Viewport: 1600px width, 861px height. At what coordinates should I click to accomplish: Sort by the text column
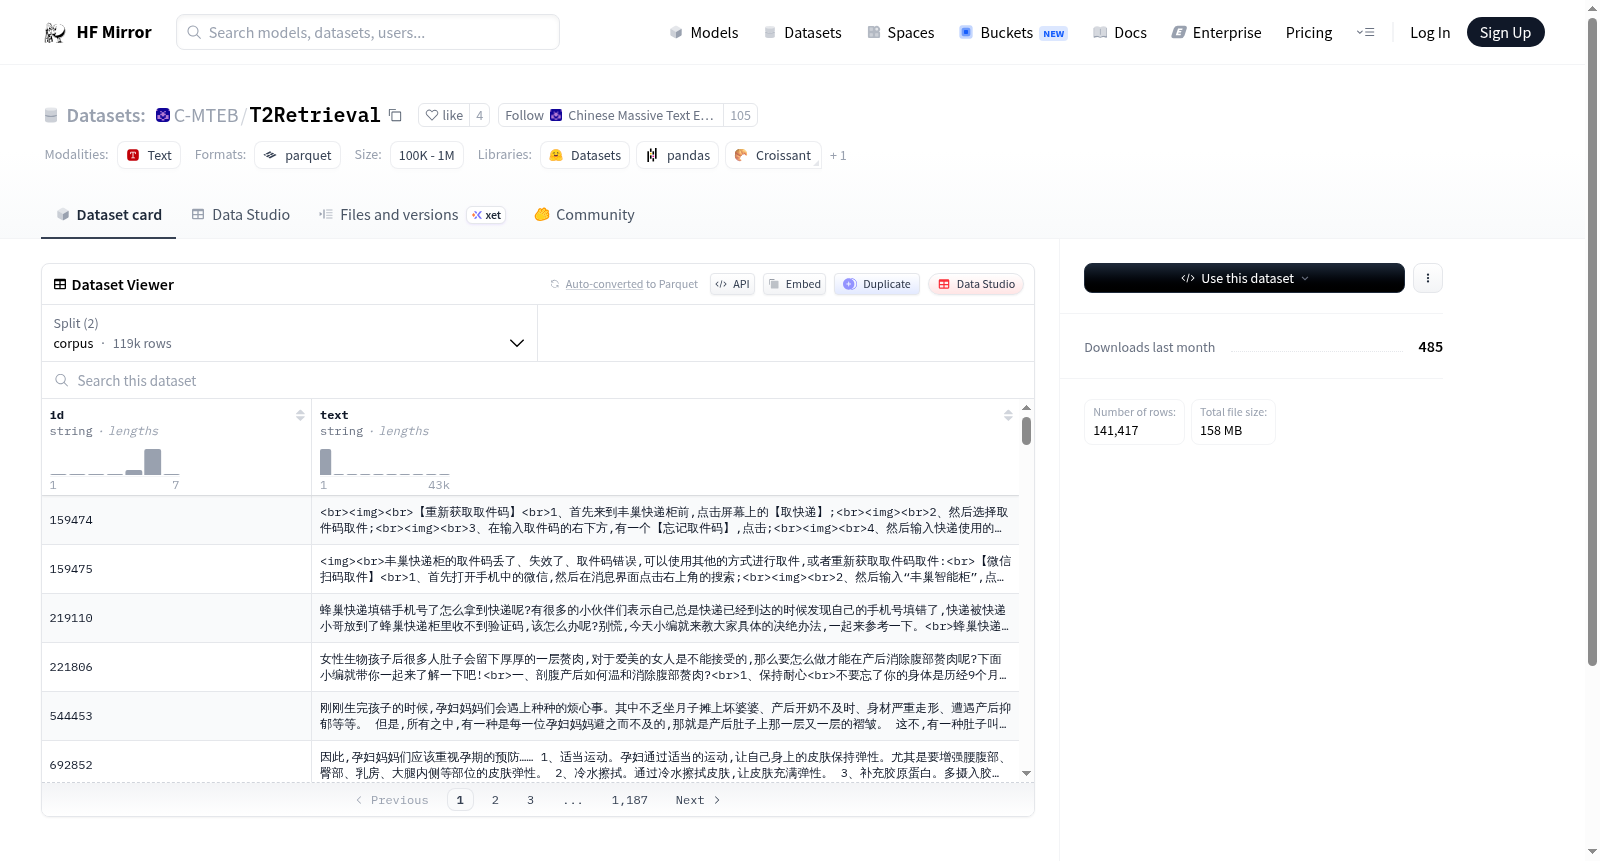pos(1008,415)
